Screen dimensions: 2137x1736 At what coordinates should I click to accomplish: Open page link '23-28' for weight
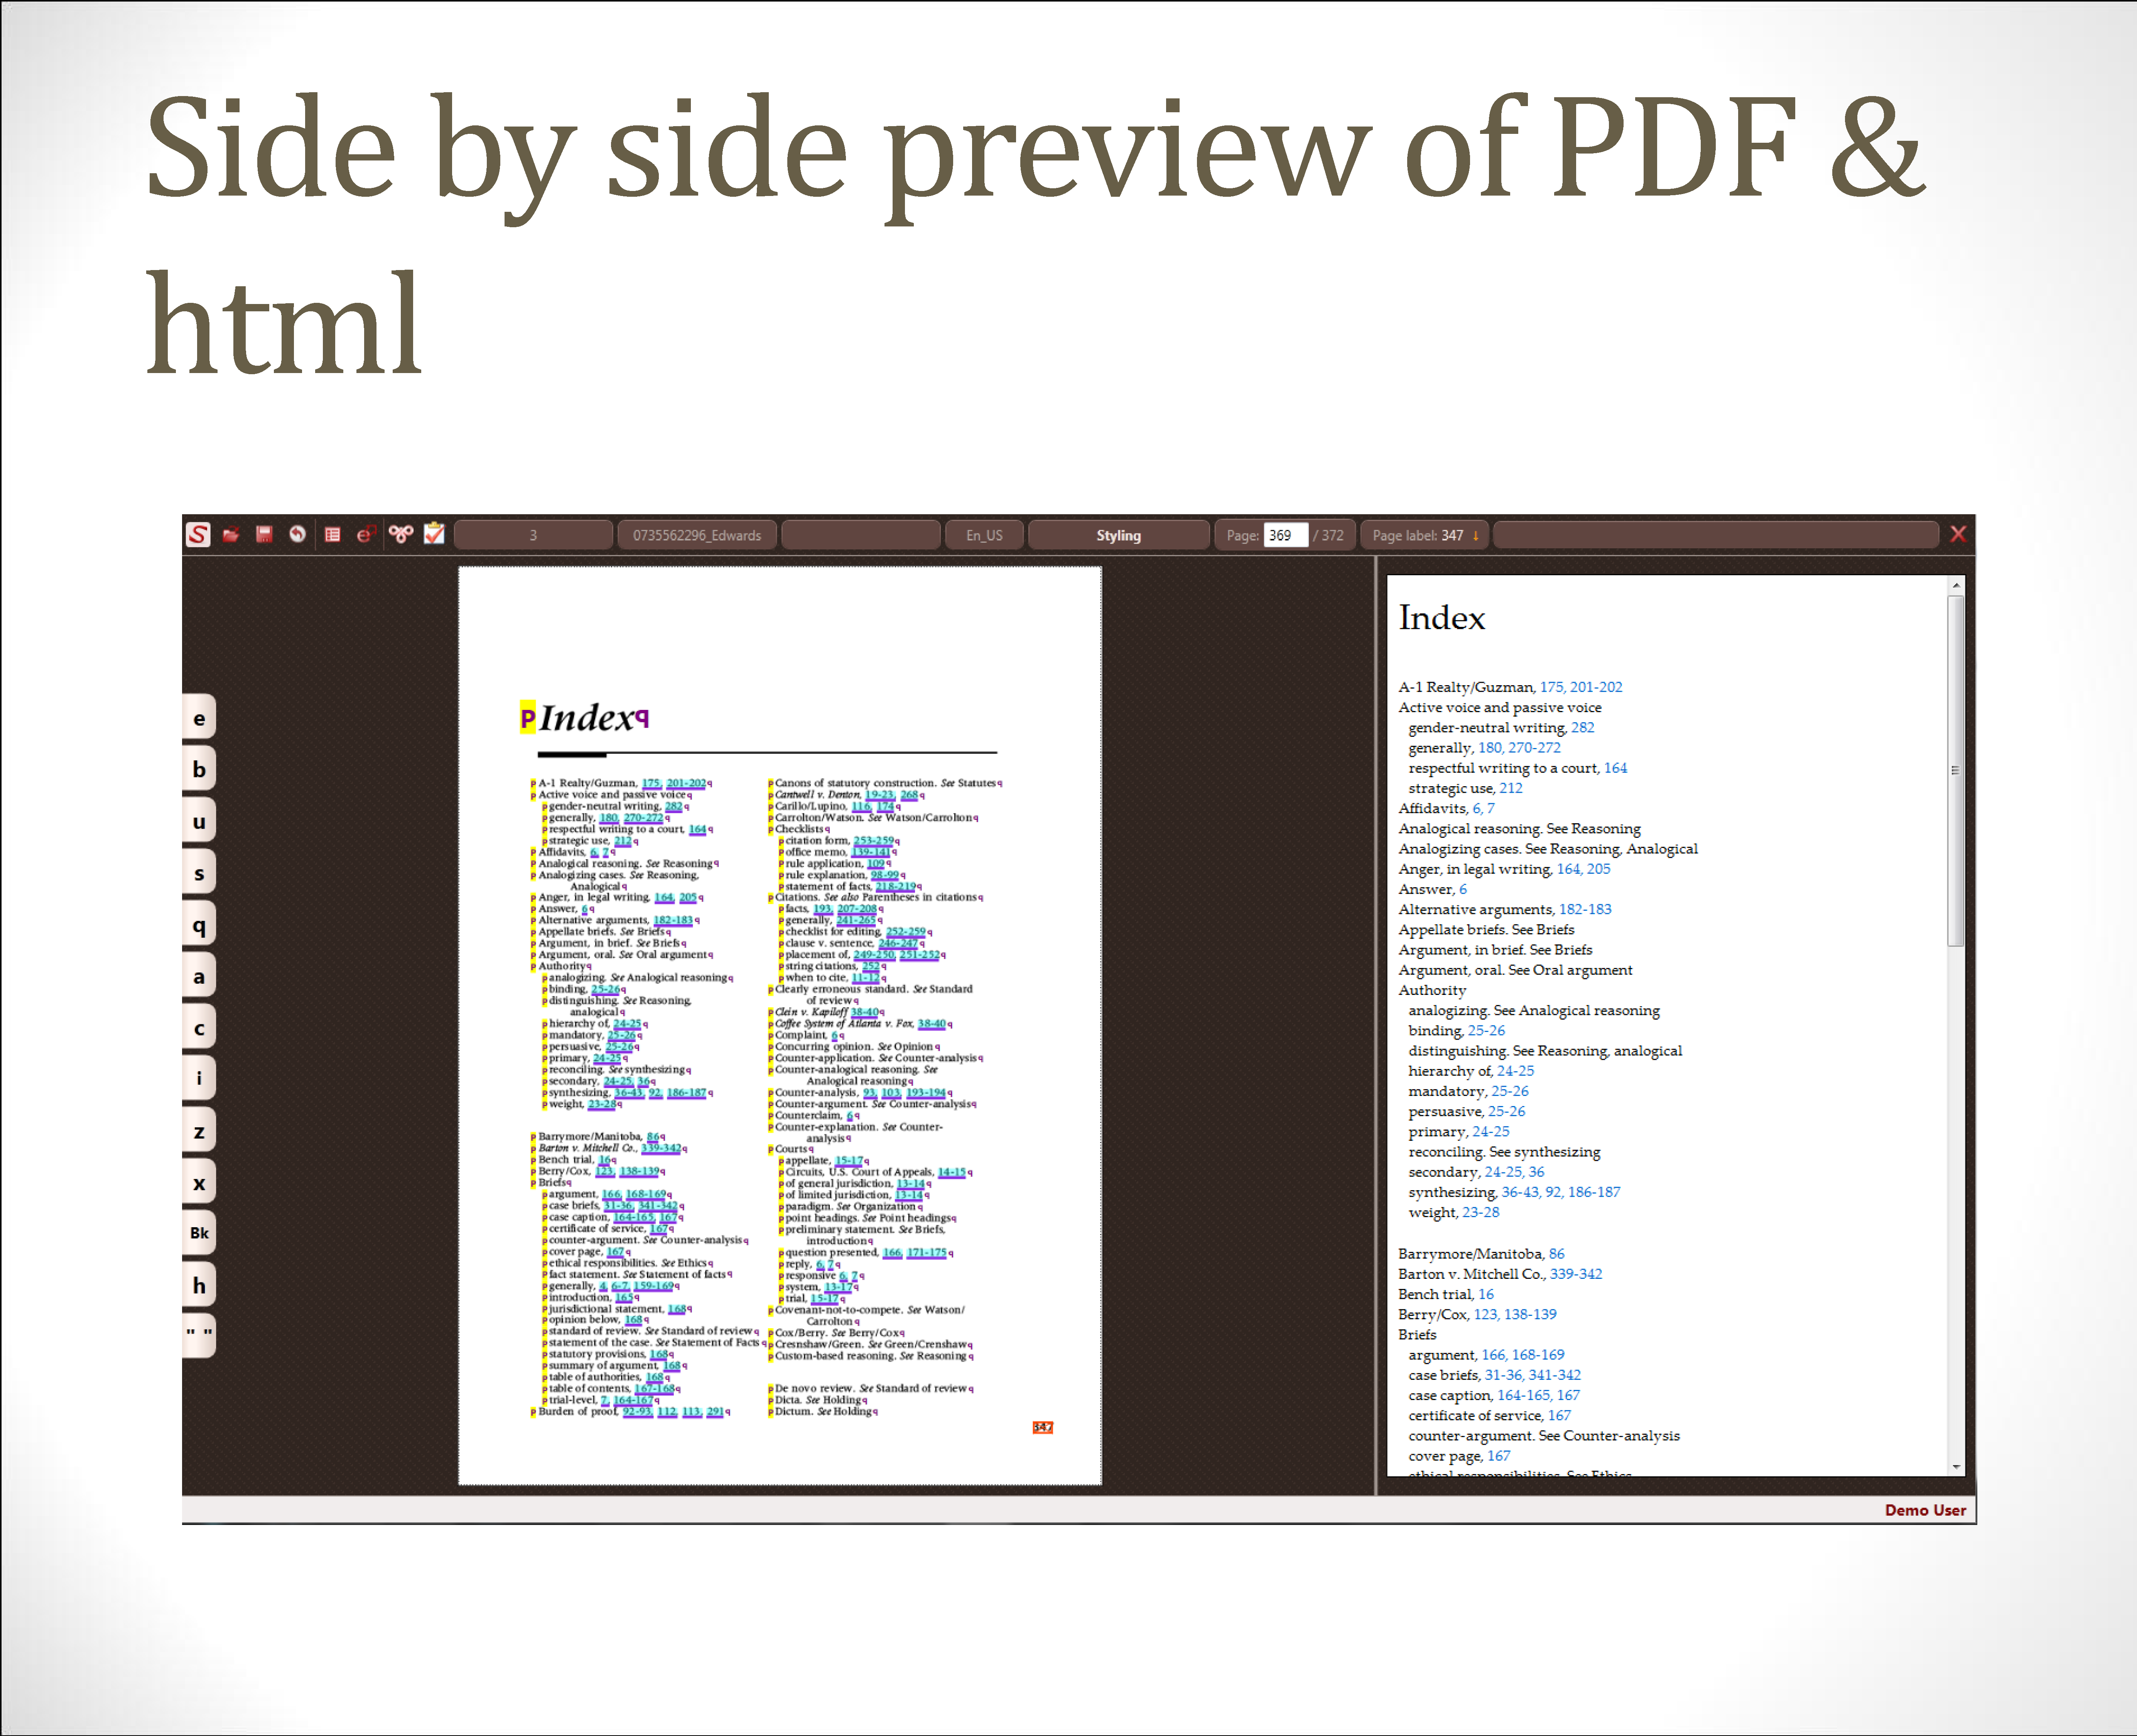[x=1481, y=1212]
